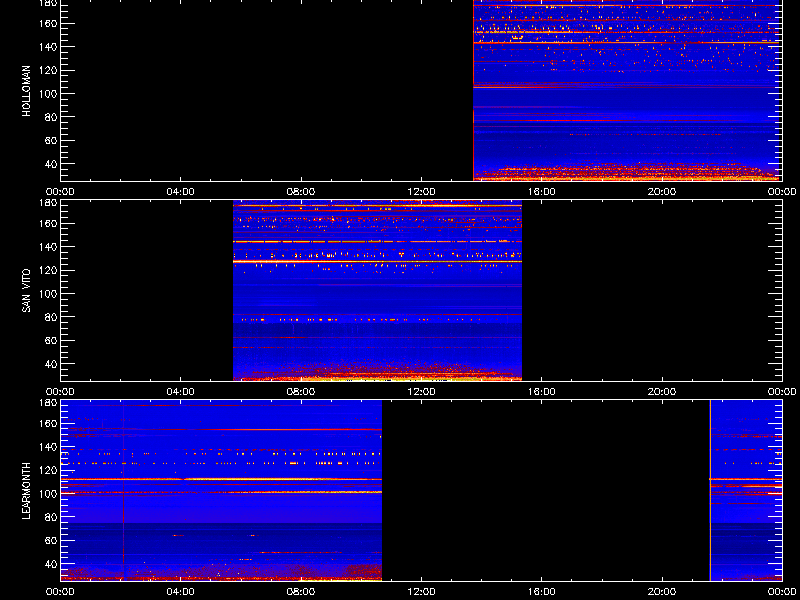The height and width of the screenshot is (600, 800).
Task: Select the 160 frequency tick in Holloman panel
Action: coord(49,23)
